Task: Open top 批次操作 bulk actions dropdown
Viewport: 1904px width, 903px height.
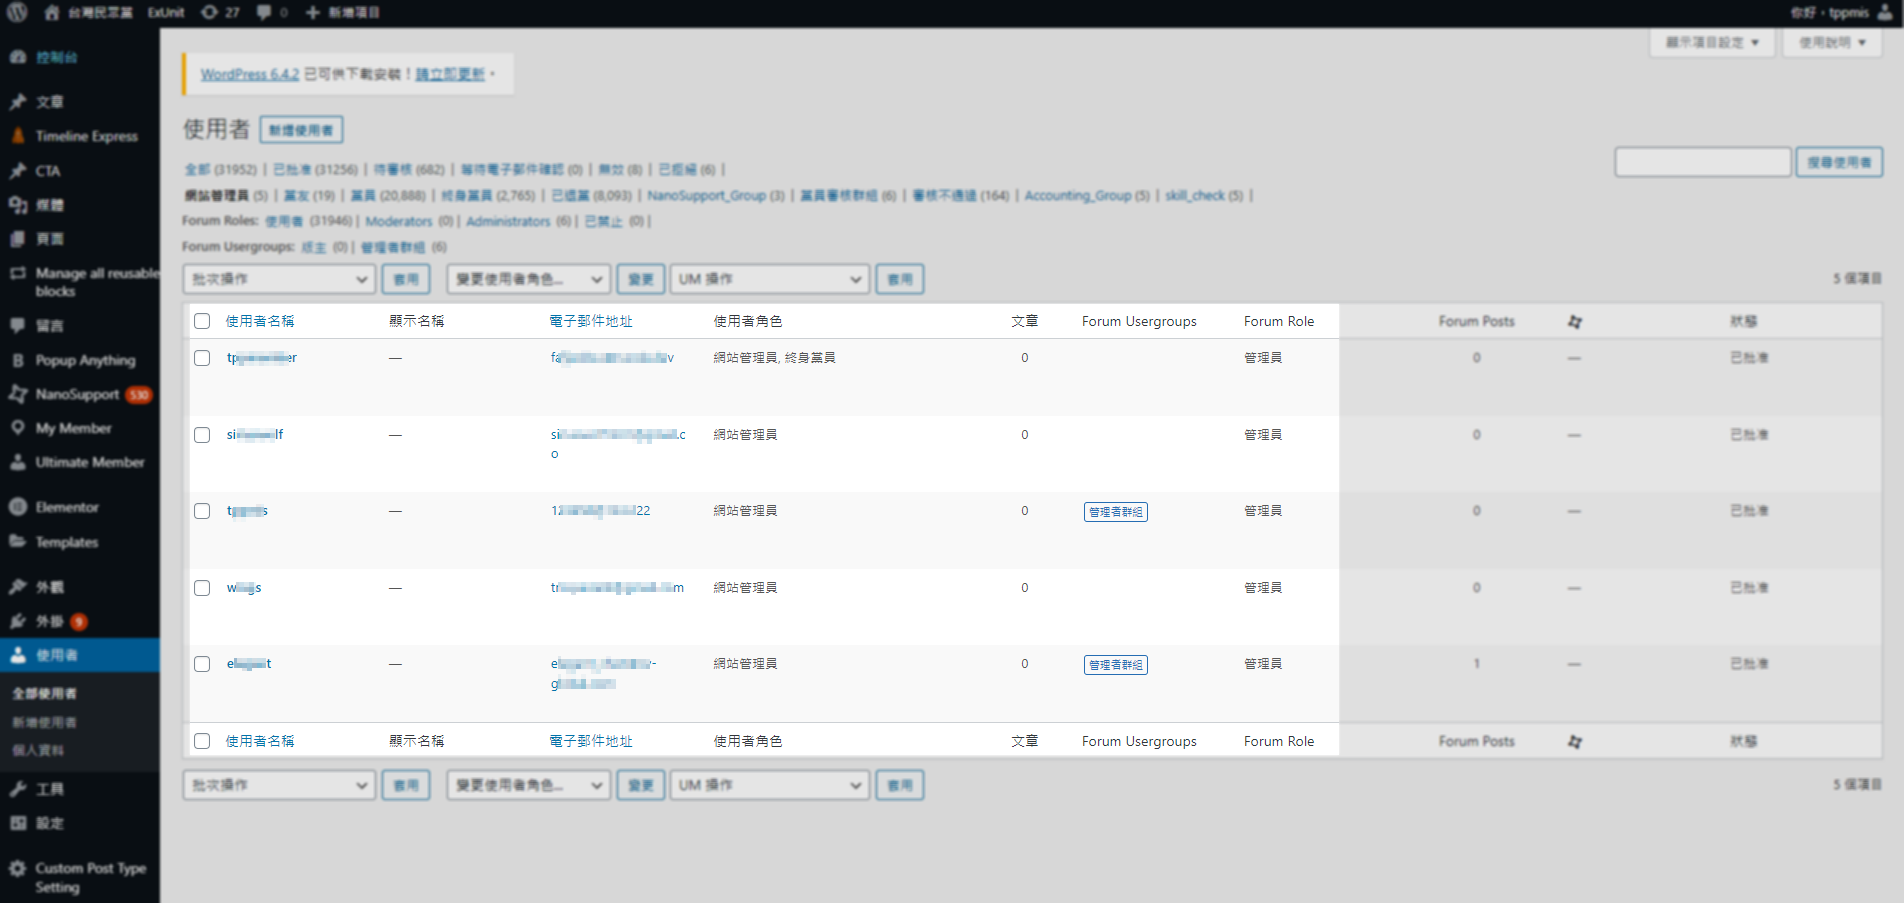Action: (x=279, y=279)
